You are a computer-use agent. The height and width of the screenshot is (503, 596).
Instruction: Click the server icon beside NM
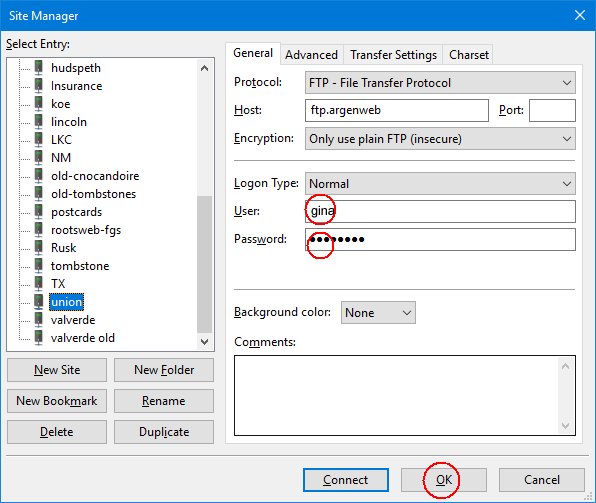point(39,157)
